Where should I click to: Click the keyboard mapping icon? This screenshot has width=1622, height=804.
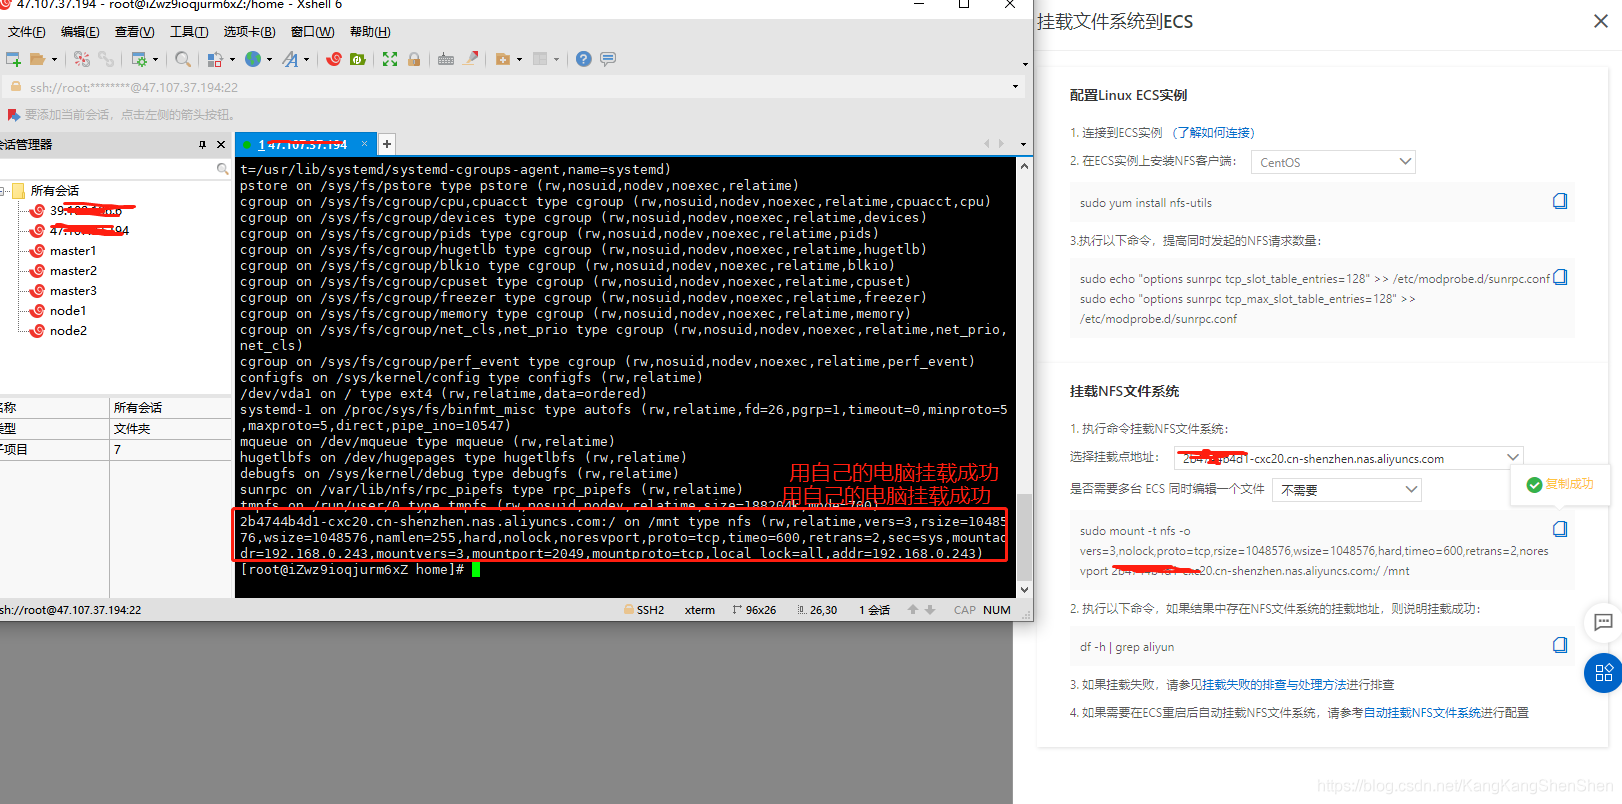point(446,59)
